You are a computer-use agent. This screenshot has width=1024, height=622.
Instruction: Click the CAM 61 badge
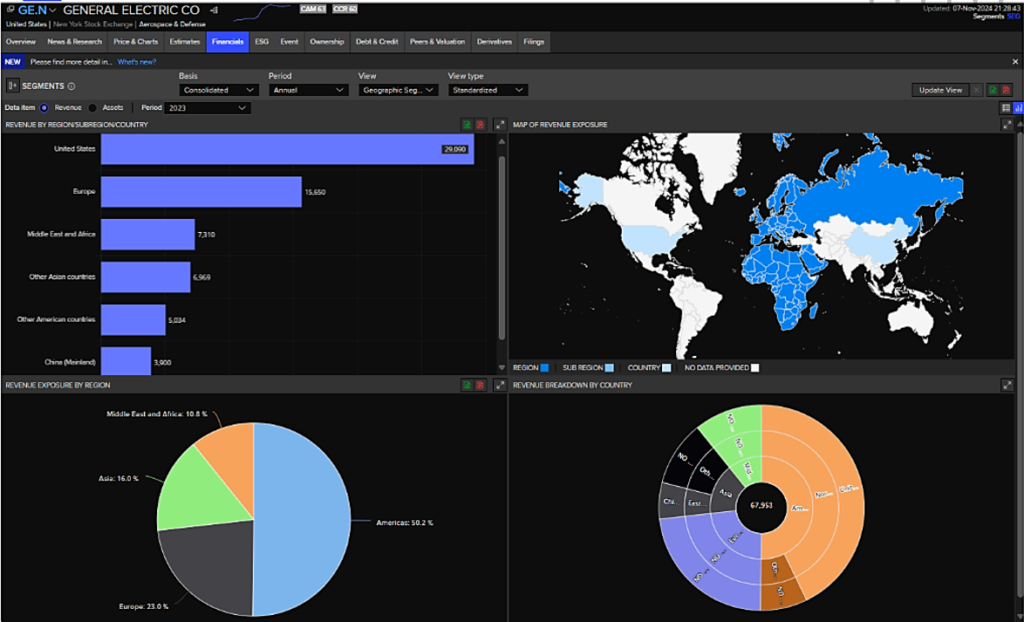[312, 9]
